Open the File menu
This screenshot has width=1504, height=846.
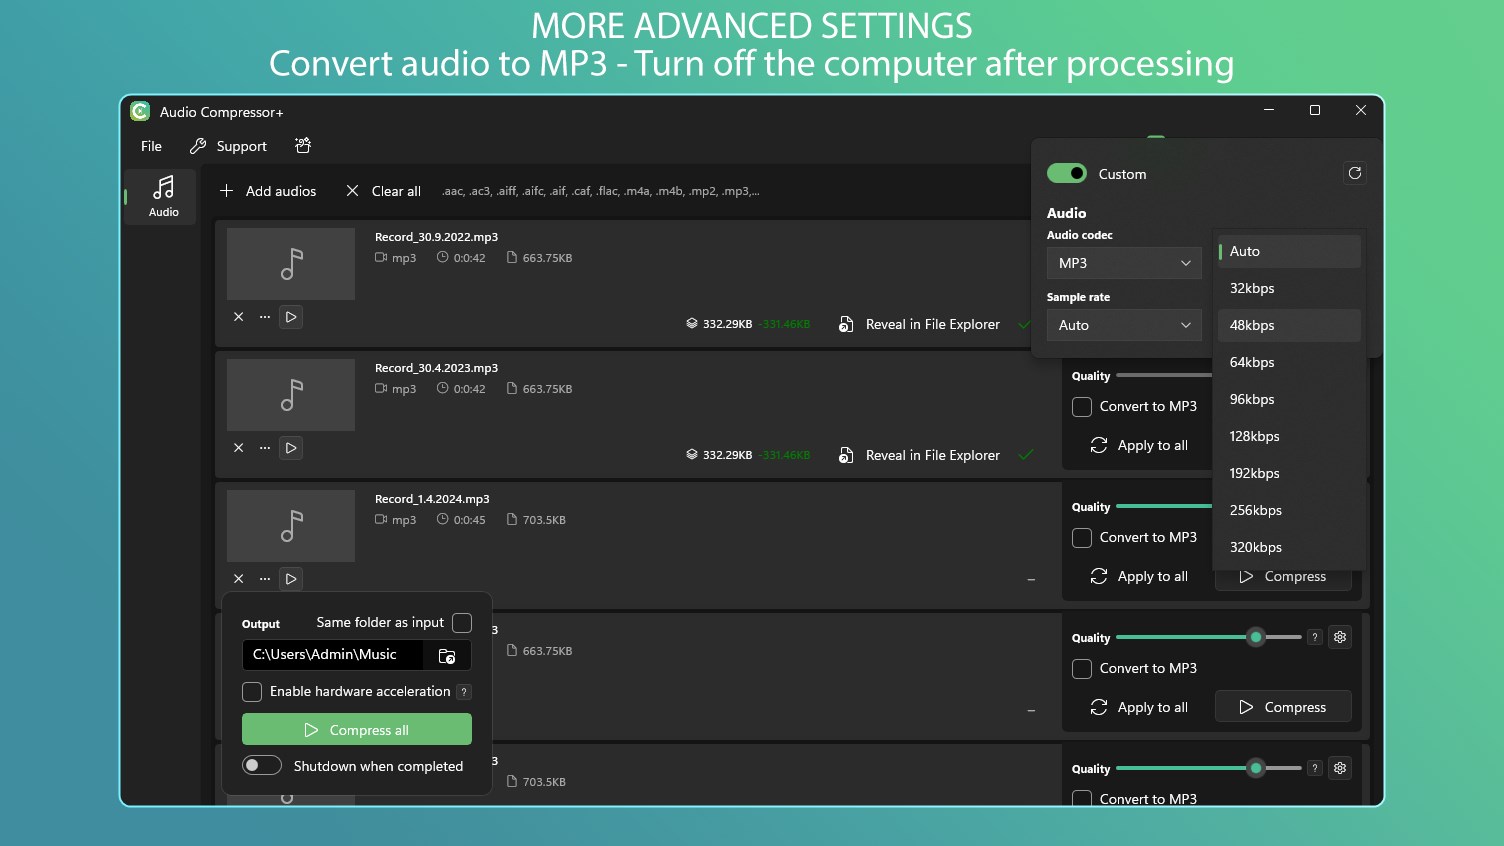[x=151, y=146]
